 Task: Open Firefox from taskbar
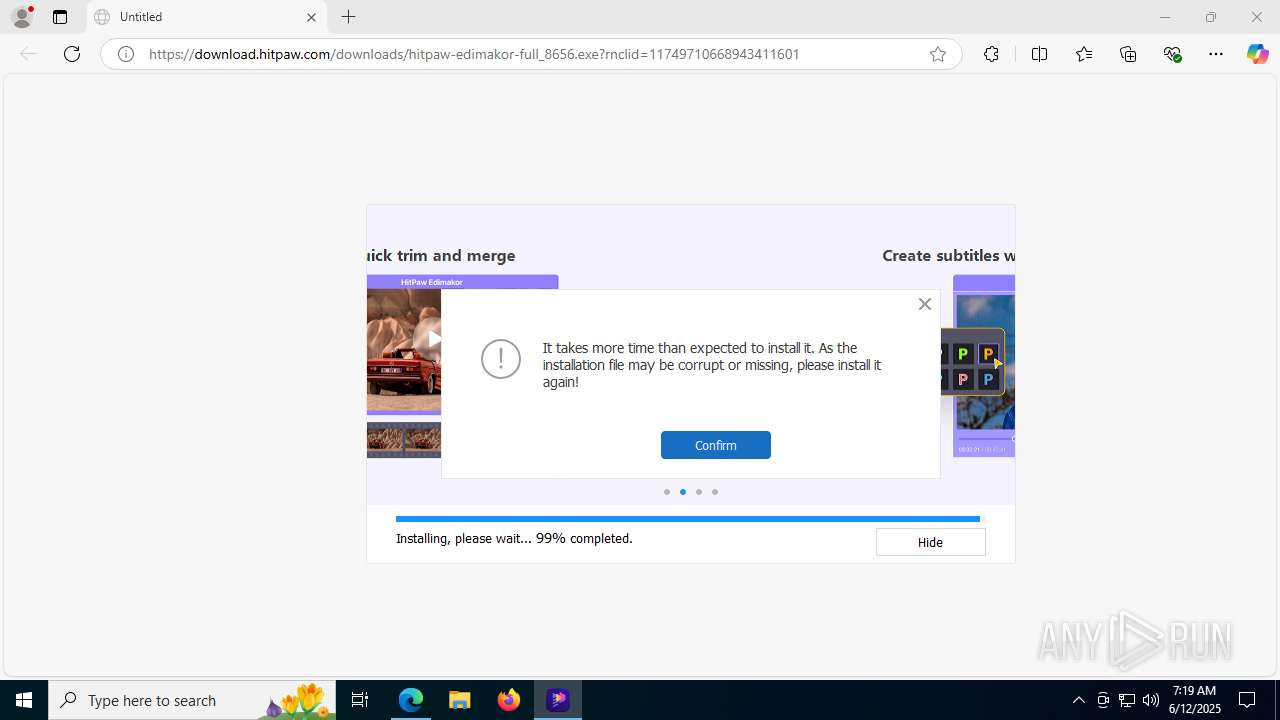509,700
